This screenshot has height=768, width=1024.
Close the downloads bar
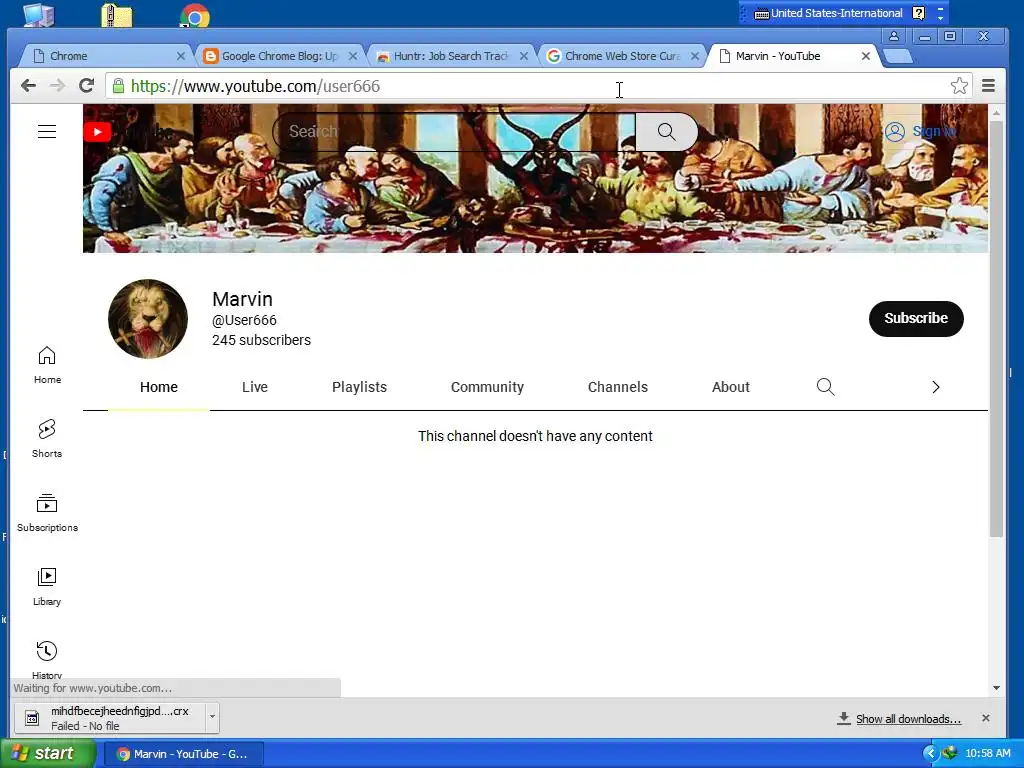[985, 718]
